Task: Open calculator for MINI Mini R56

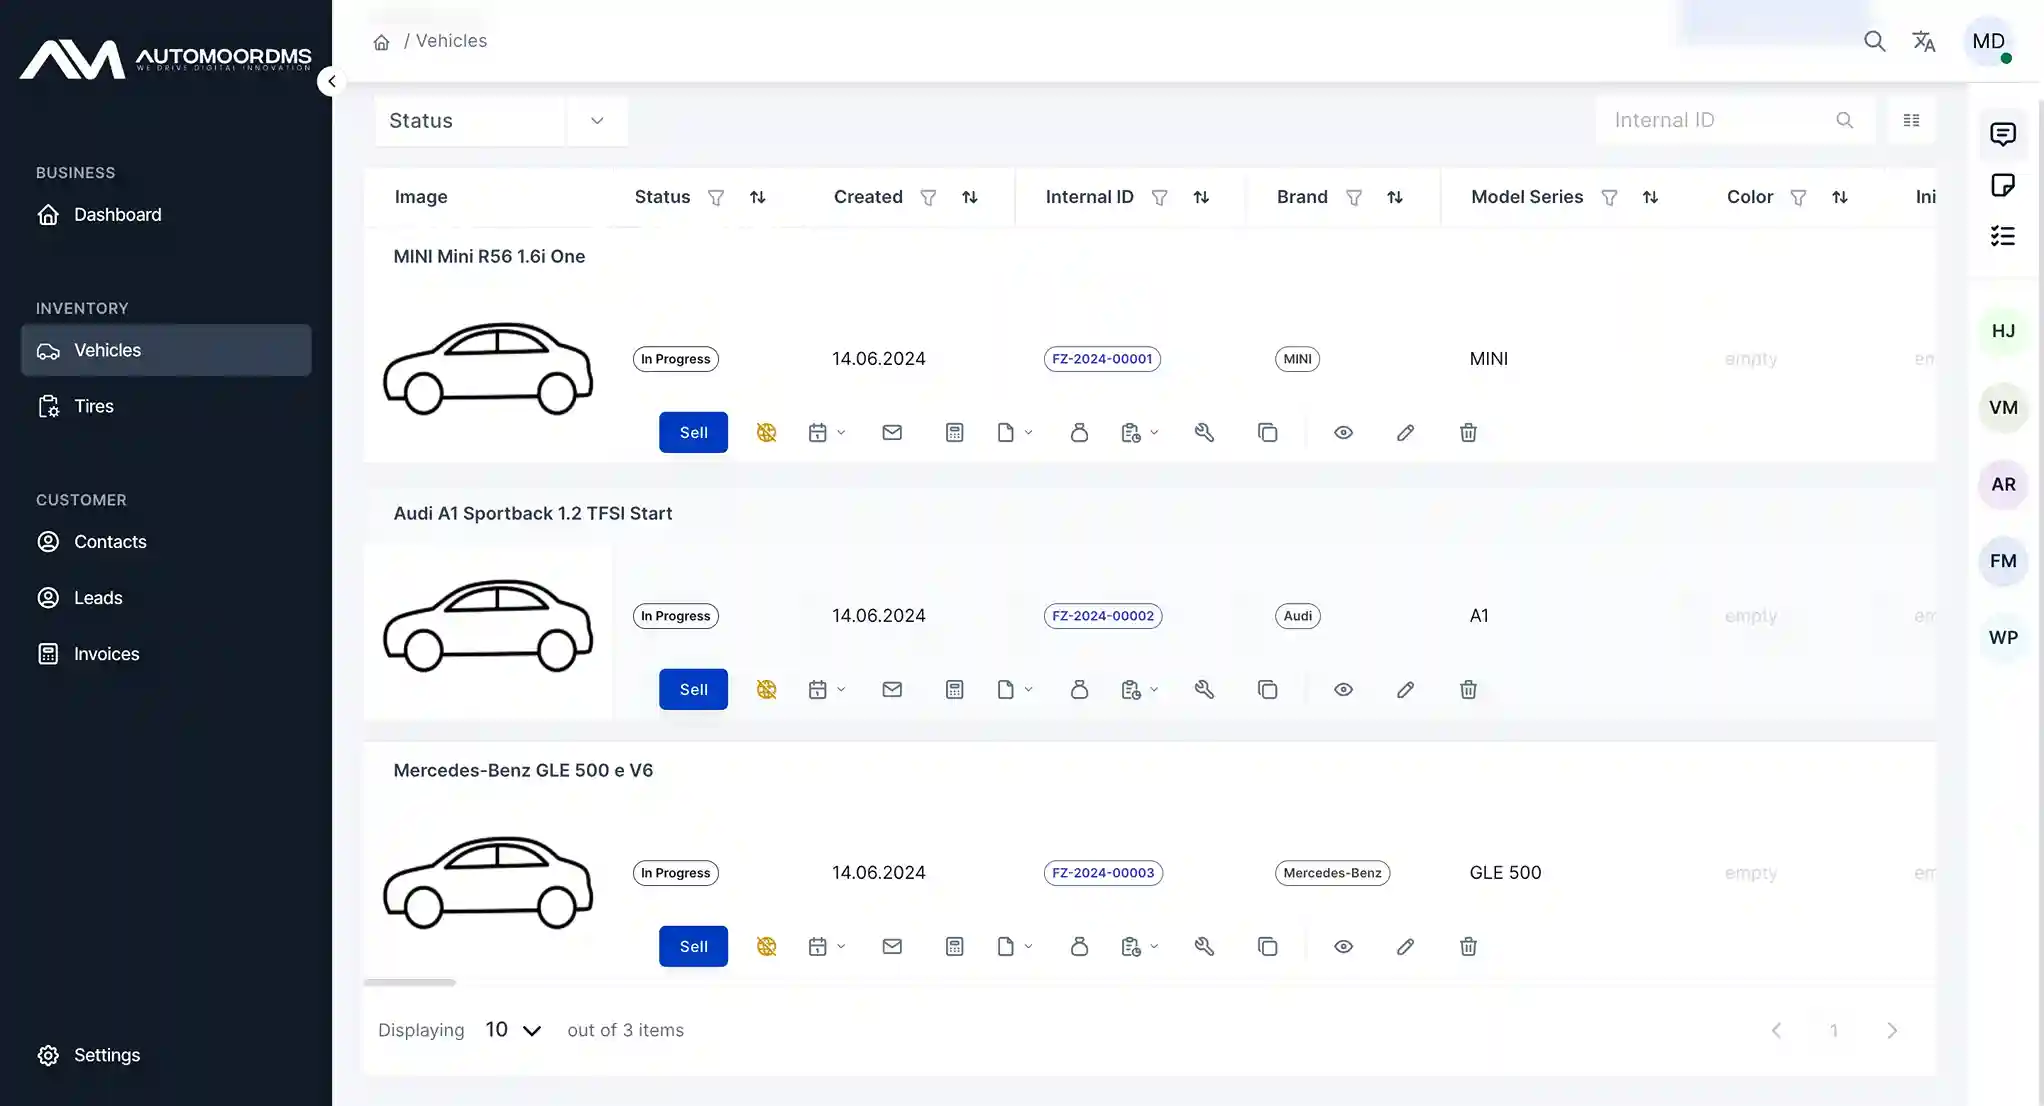Action: pos(955,432)
